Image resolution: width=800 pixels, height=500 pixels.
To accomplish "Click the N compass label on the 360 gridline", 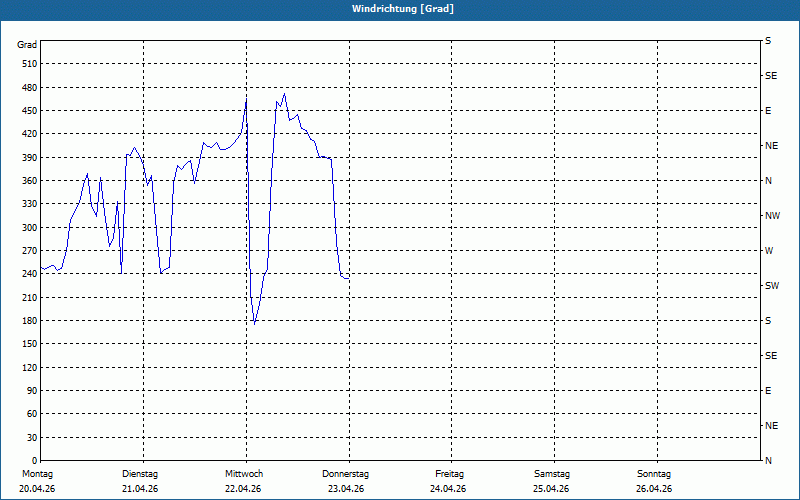I will coord(768,181).
